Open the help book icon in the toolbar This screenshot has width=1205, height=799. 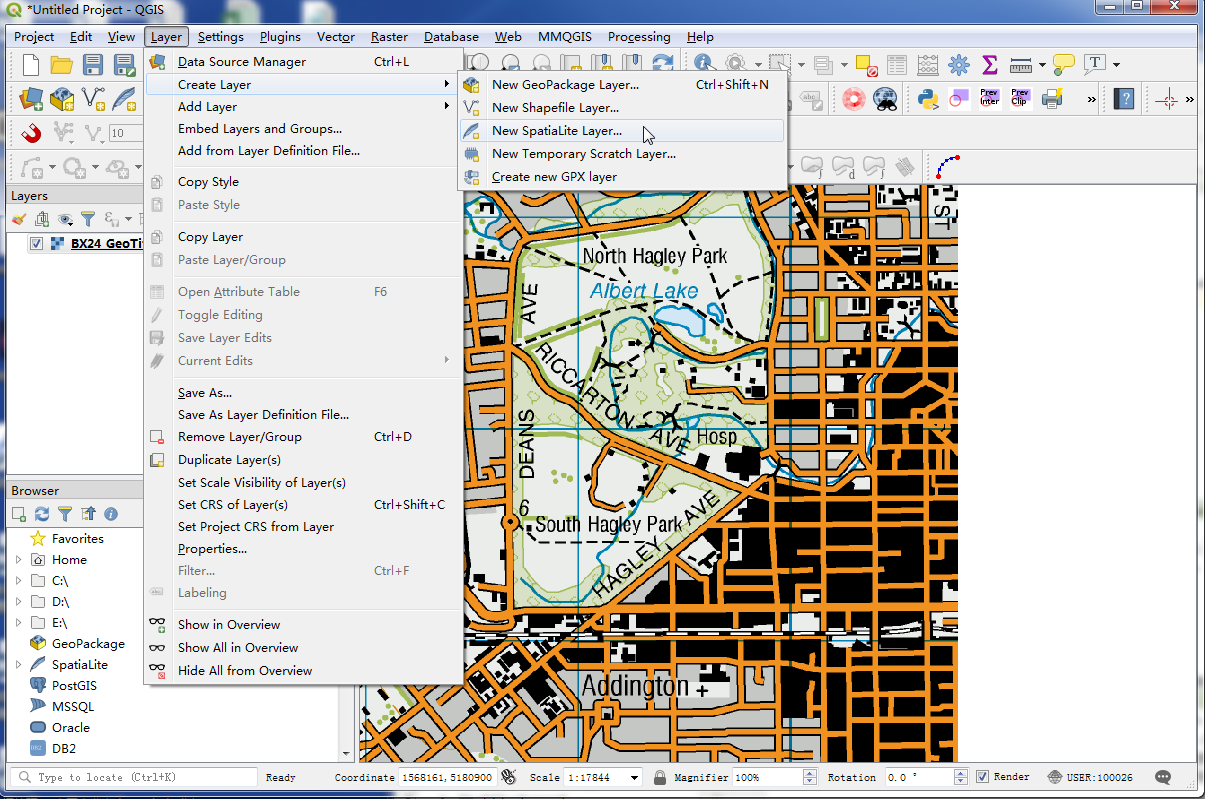tap(1125, 99)
